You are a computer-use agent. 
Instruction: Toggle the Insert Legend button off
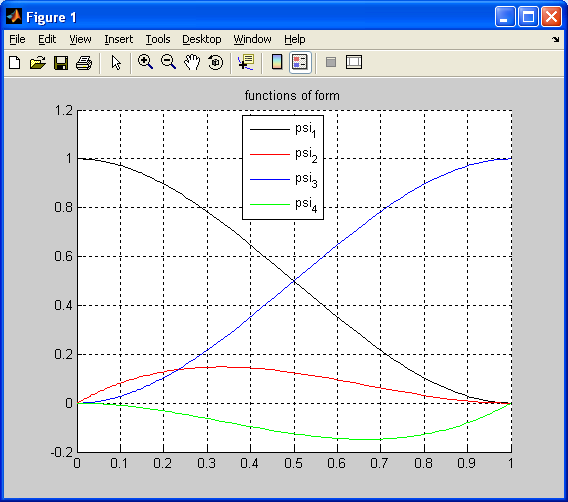pos(300,62)
